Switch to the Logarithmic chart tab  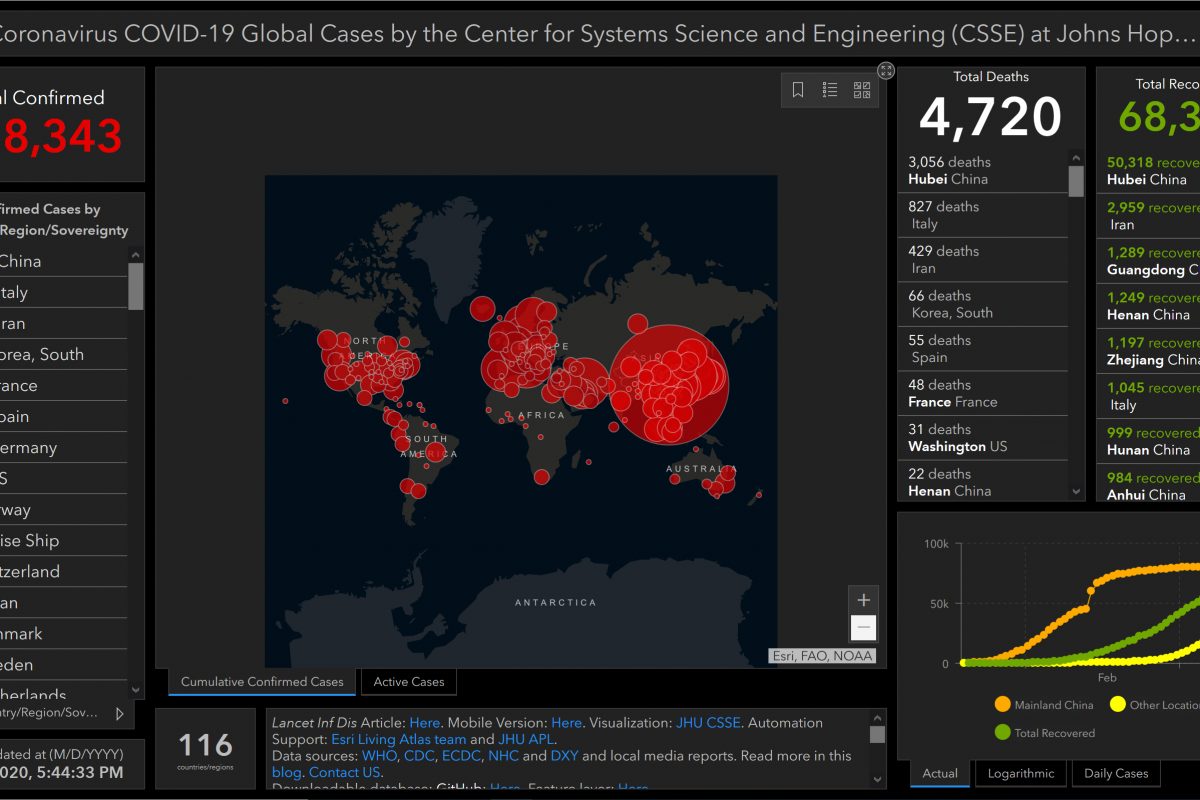1020,773
